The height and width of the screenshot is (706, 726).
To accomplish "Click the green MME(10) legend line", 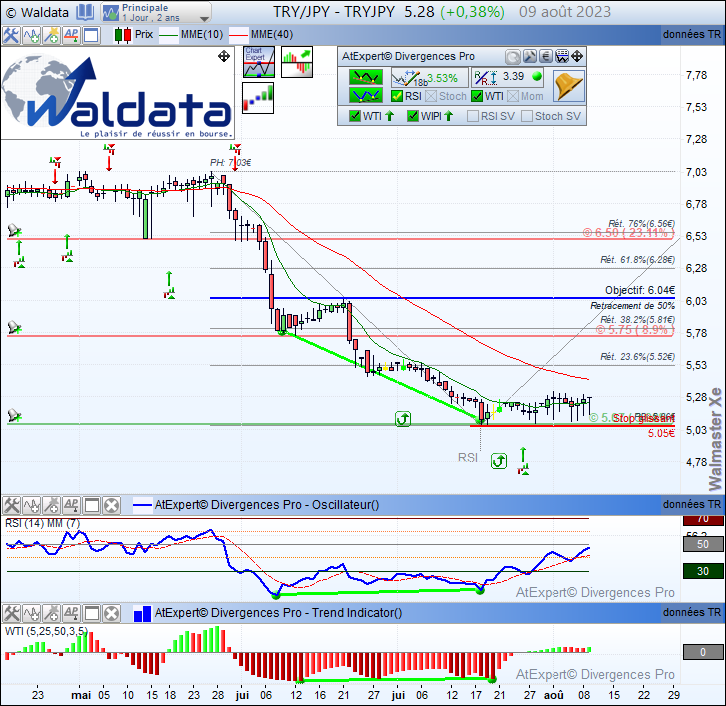I will [169, 35].
